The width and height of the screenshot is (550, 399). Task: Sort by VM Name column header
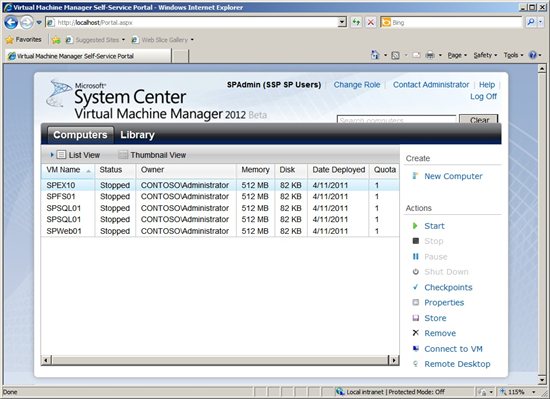(68, 170)
